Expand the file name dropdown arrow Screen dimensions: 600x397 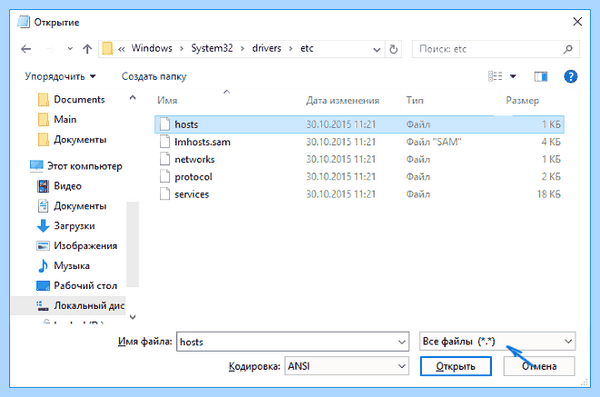coord(402,342)
